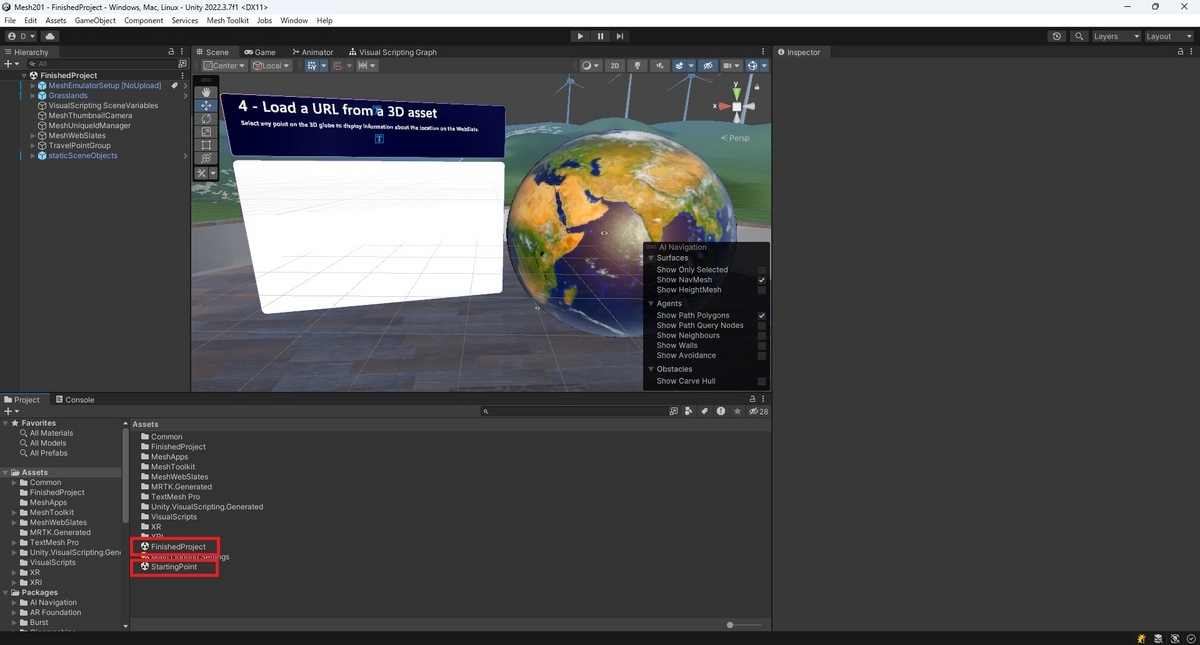
Task: Collapse FinishedProject scene in Hierarchy
Action: [x=23, y=76]
